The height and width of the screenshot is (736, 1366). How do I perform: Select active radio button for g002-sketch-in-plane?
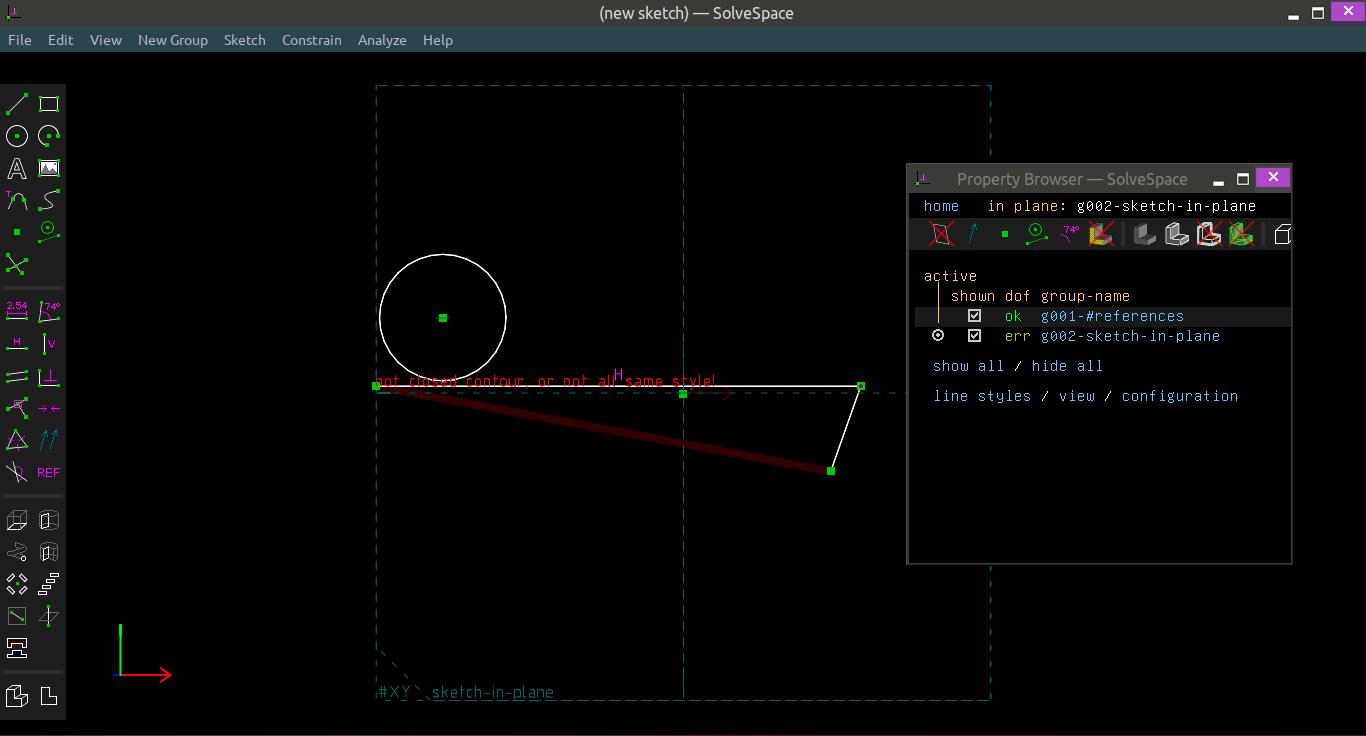[x=938, y=336]
